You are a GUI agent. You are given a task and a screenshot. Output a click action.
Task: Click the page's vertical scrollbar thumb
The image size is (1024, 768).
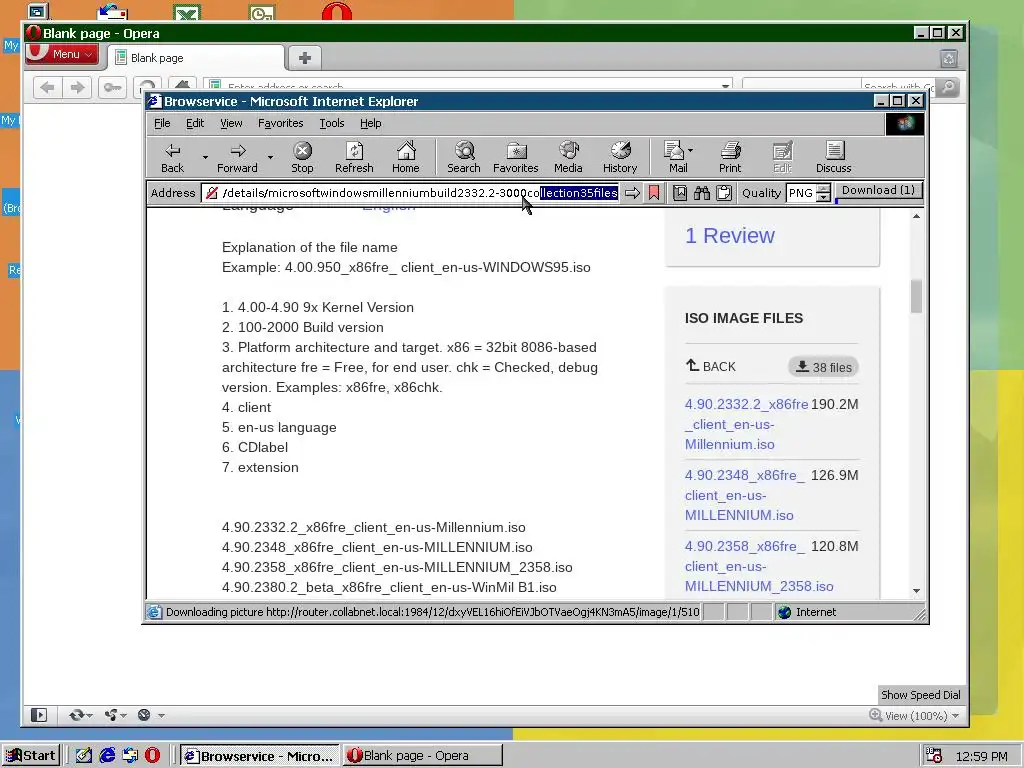(916, 296)
